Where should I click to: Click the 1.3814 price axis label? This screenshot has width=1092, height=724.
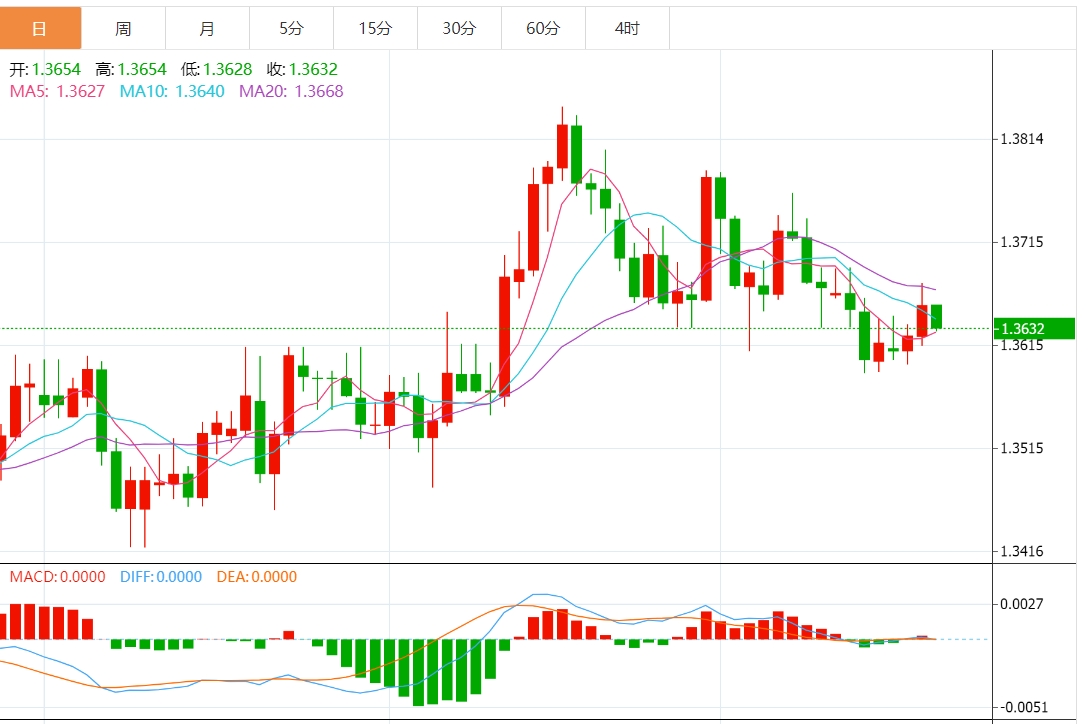click(1022, 139)
